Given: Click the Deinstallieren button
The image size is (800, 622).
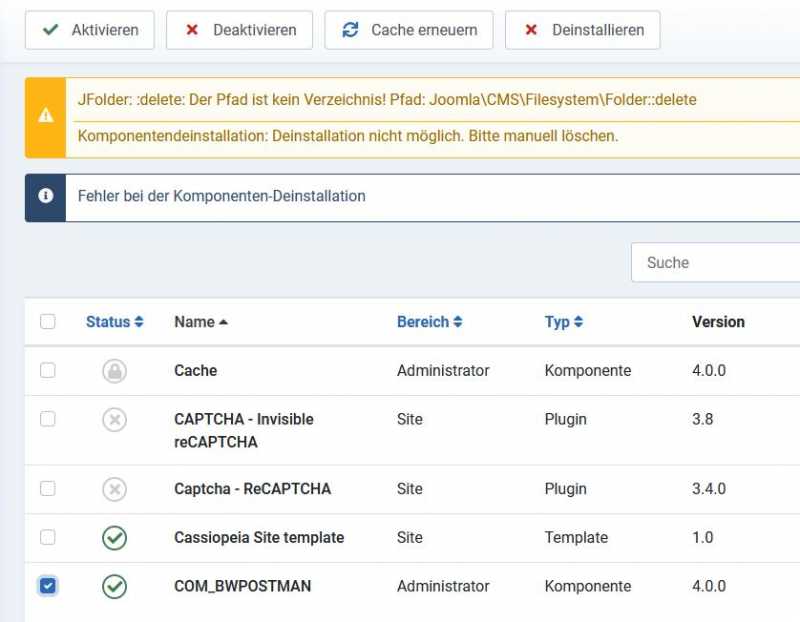Looking at the screenshot, I should tap(582, 30).
